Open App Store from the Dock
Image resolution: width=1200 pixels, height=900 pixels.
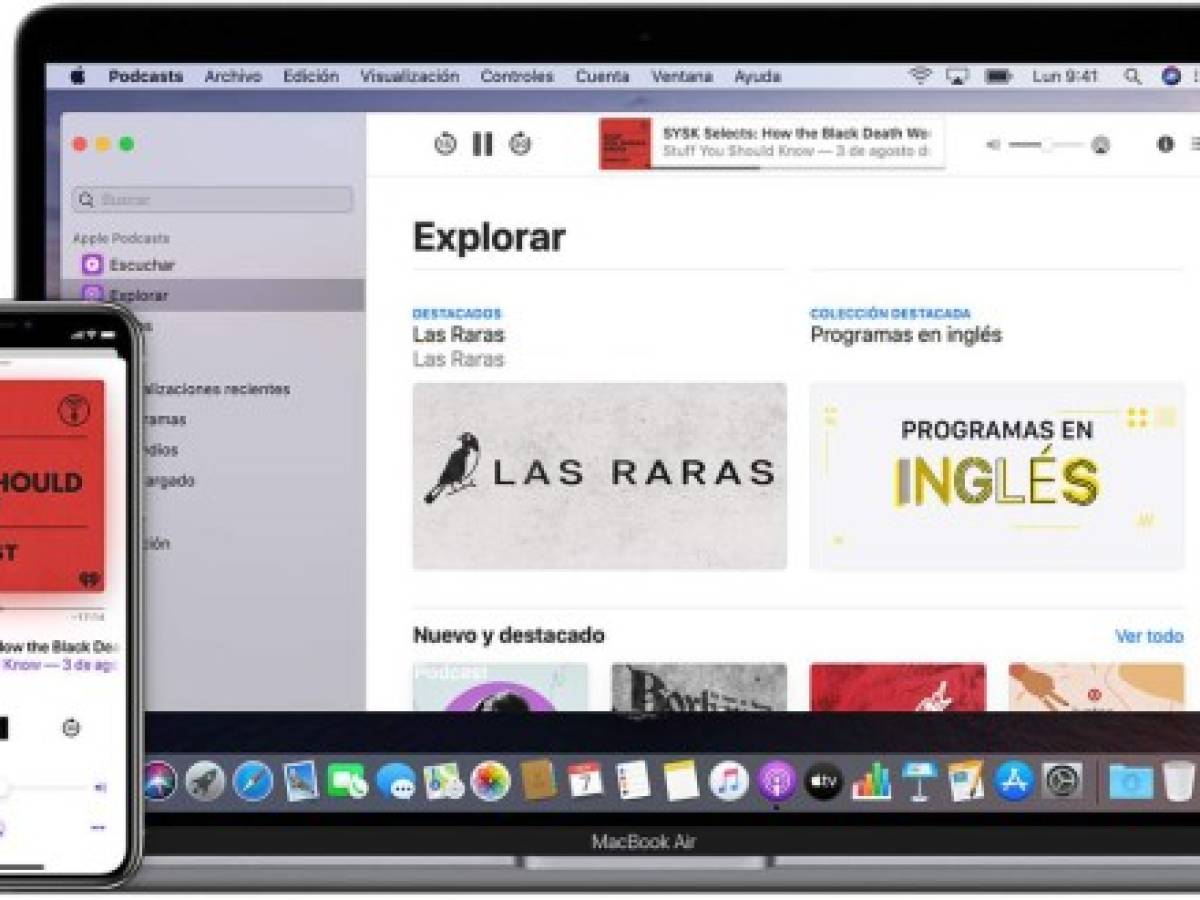pyautogui.click(x=1014, y=781)
